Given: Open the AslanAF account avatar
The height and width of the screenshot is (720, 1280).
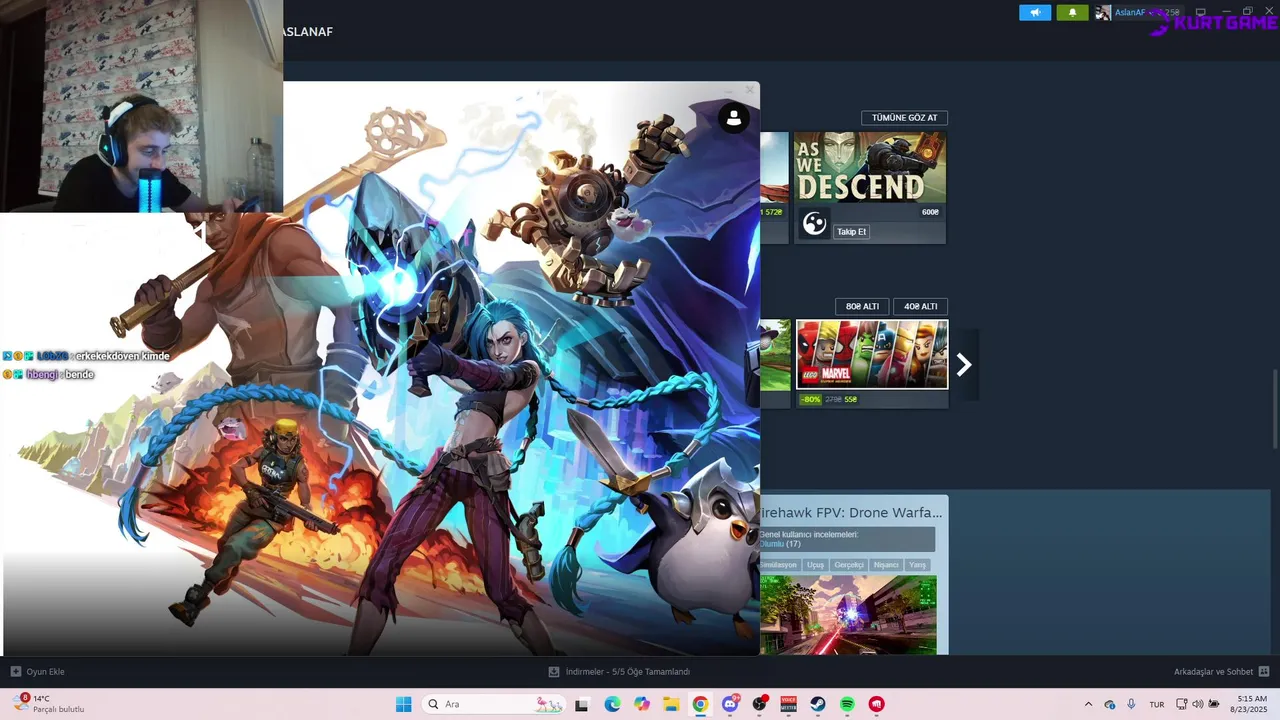Looking at the screenshot, I should point(1103,12).
